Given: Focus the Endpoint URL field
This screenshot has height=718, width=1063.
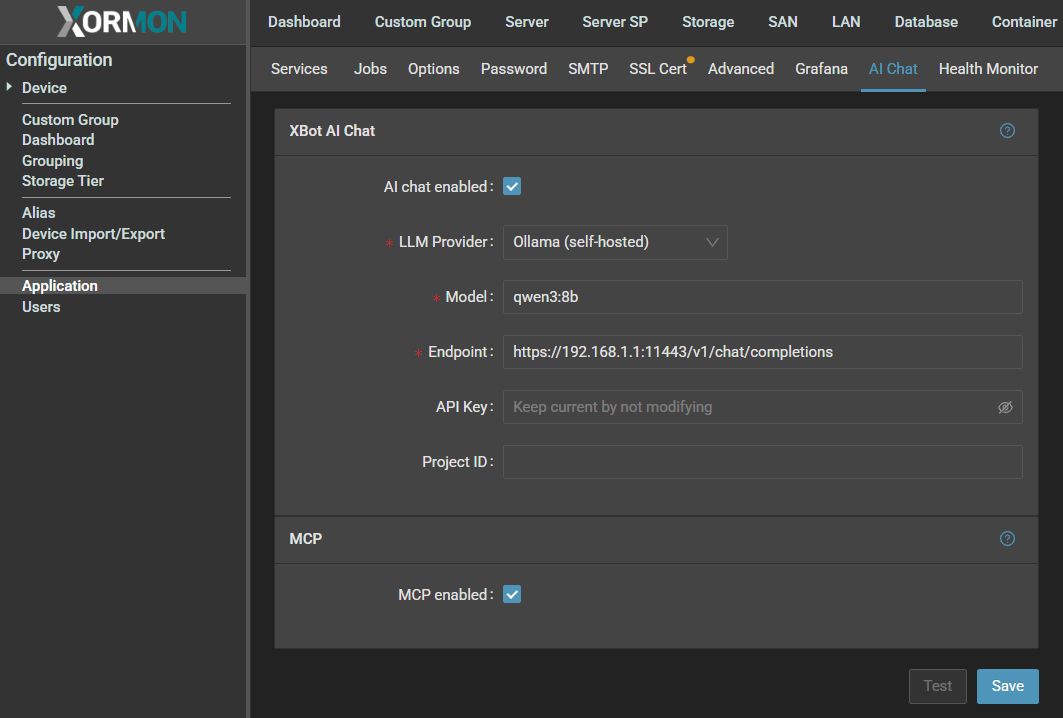Looking at the screenshot, I should pyautogui.click(x=761, y=352).
